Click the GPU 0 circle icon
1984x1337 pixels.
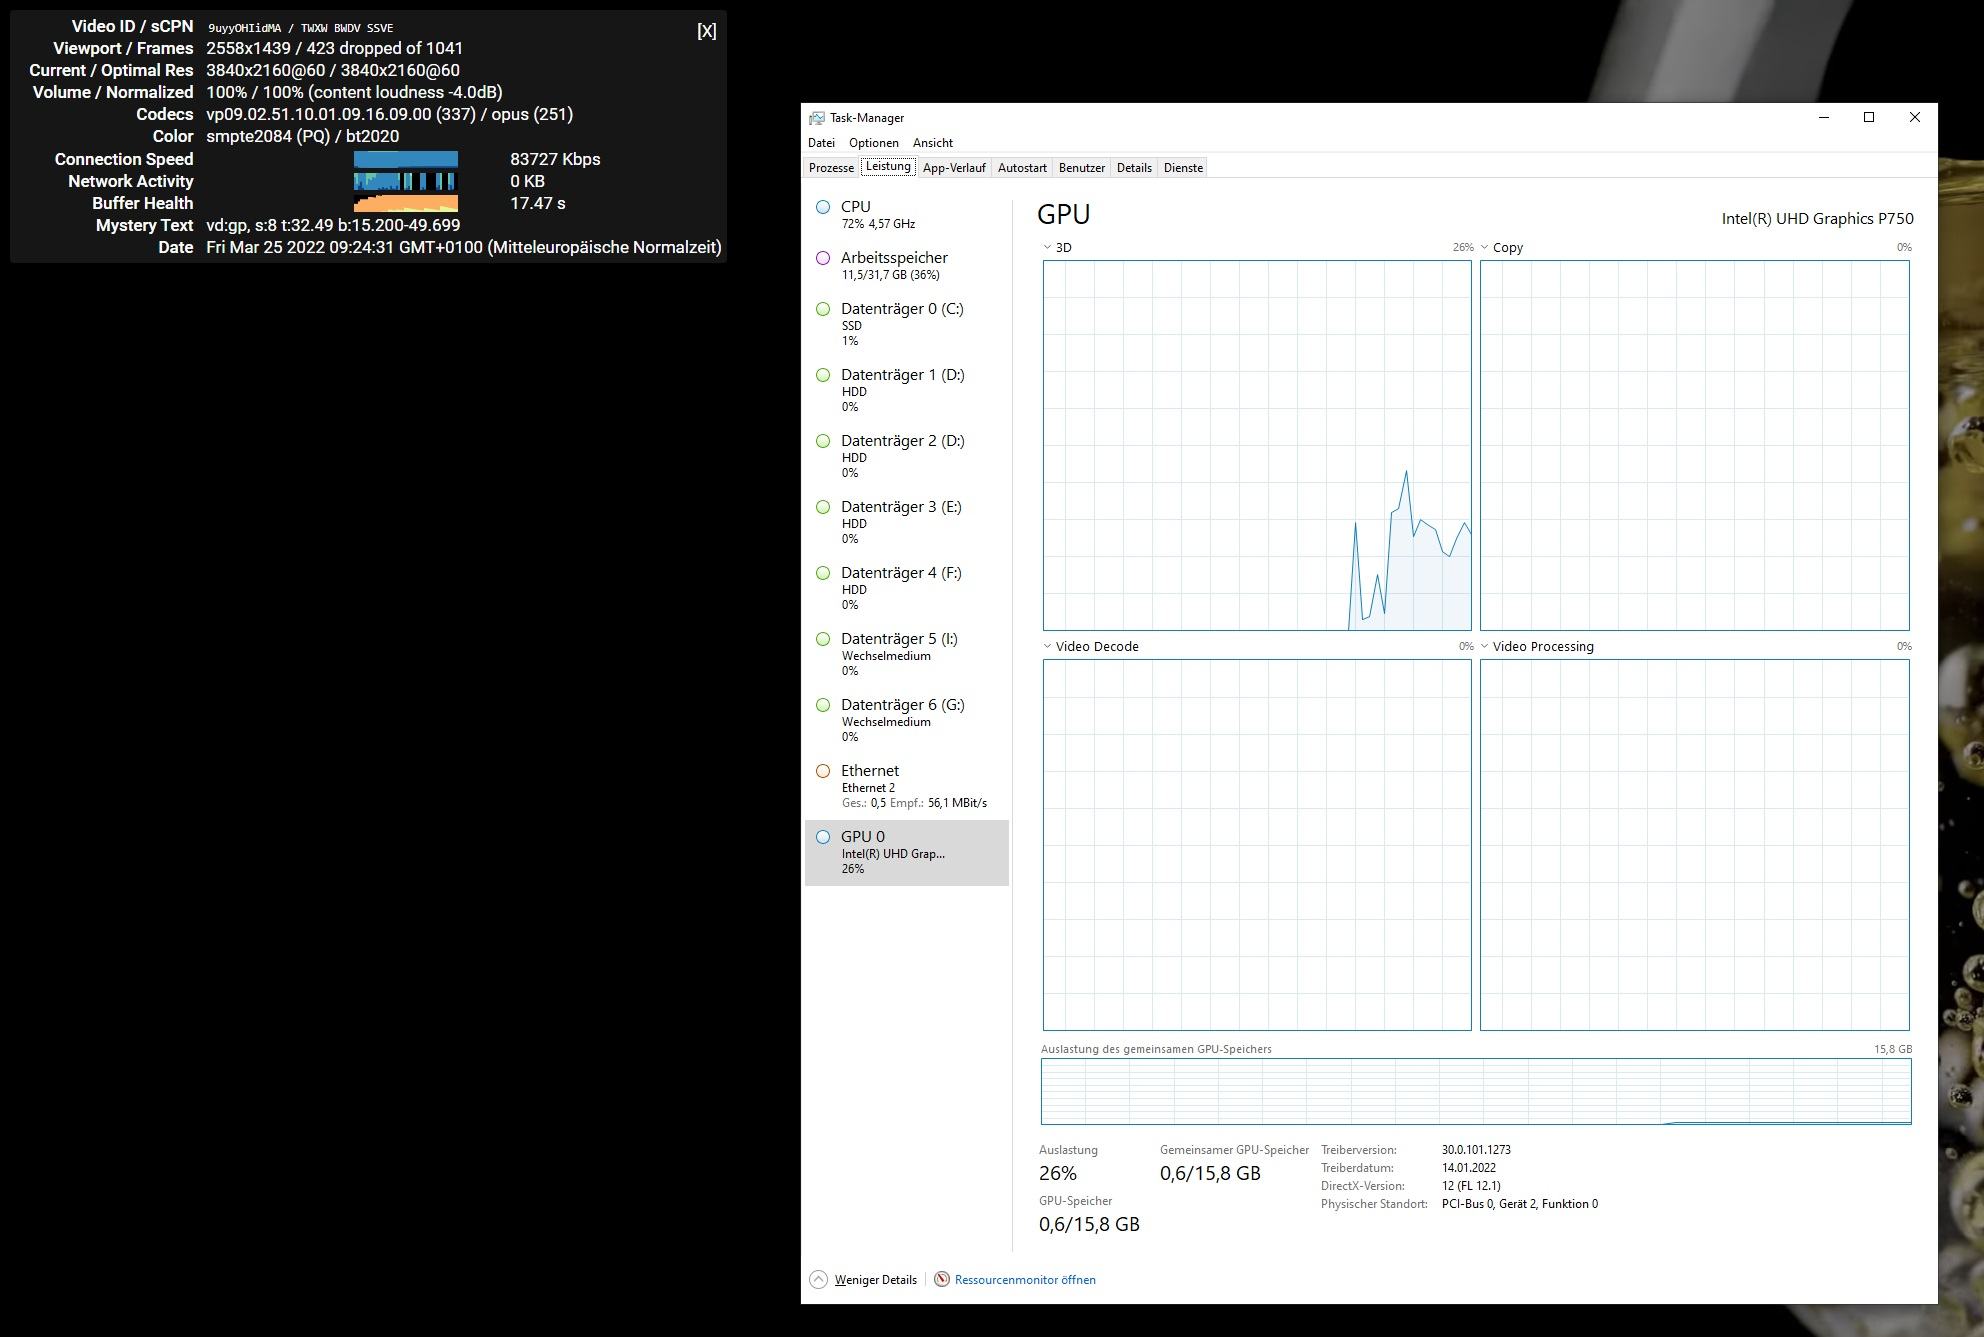click(x=823, y=837)
